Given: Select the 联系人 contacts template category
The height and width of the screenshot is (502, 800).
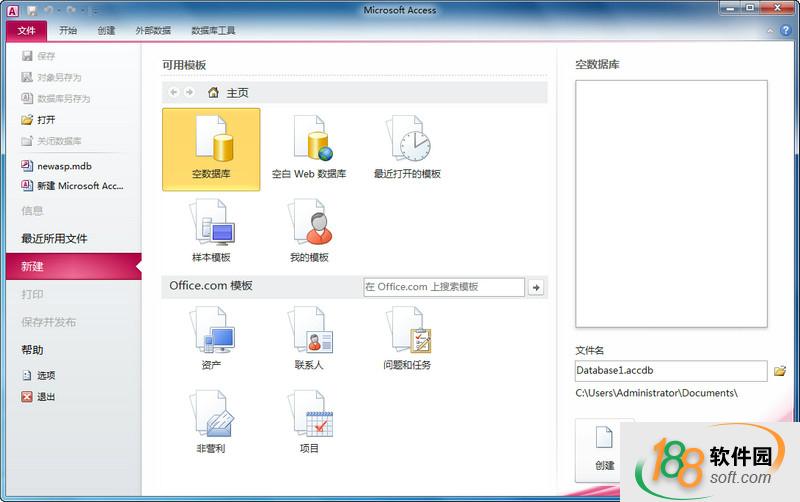Looking at the screenshot, I should (x=309, y=339).
